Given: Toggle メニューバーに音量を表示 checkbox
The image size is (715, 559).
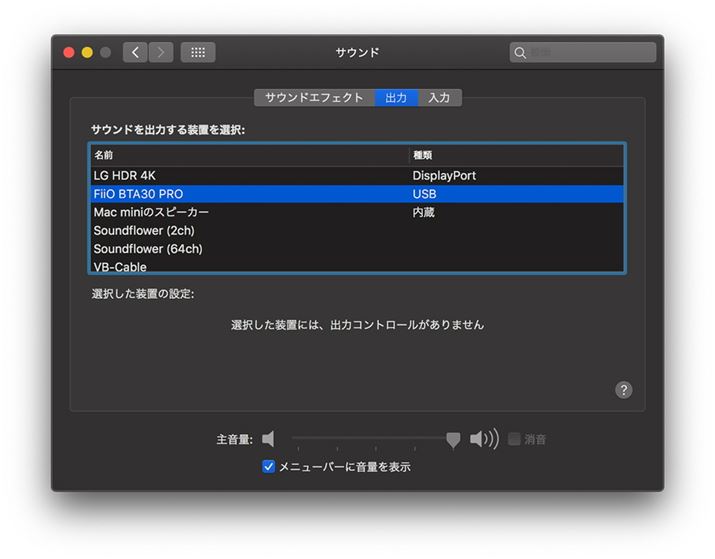Looking at the screenshot, I should [269, 466].
